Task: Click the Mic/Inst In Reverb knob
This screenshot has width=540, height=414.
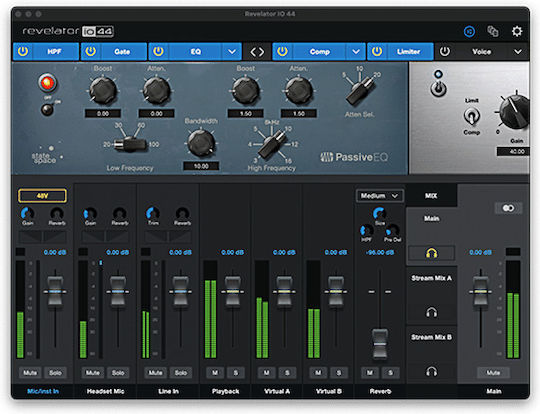Action: 57,214
